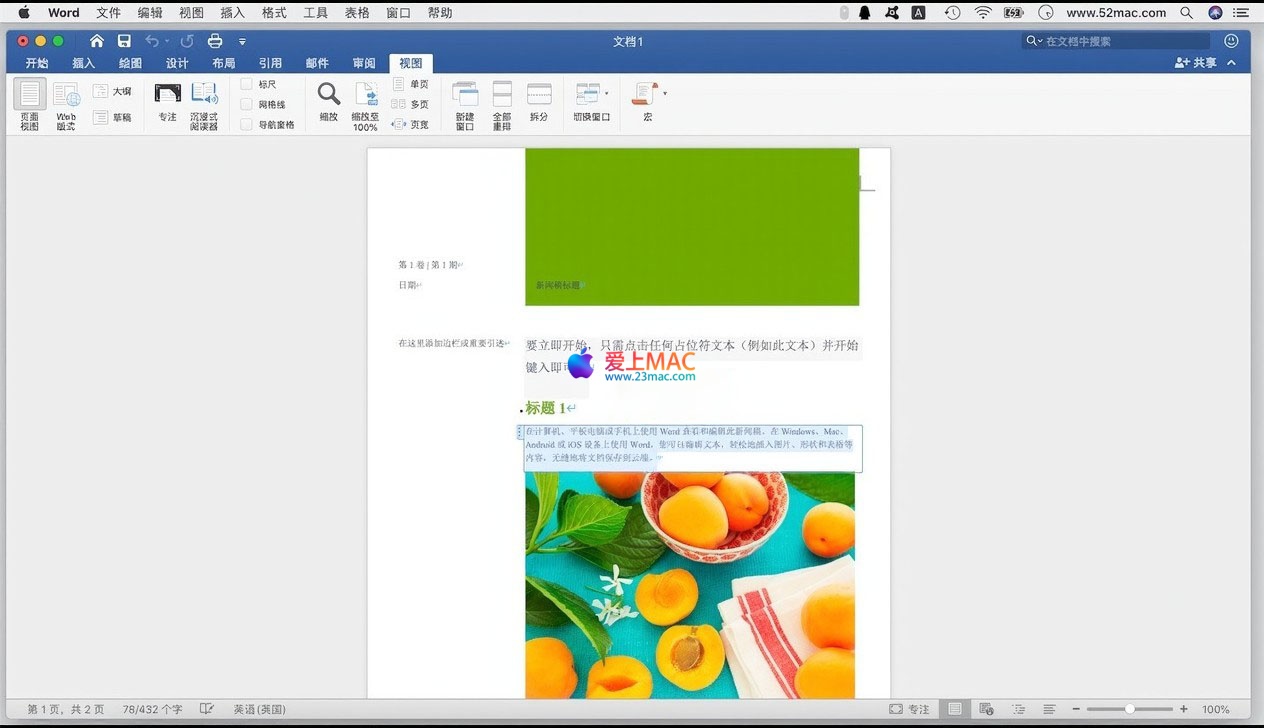Click the 新建窗口 (New Window) icon
This screenshot has width=1264, height=728.
click(x=465, y=95)
